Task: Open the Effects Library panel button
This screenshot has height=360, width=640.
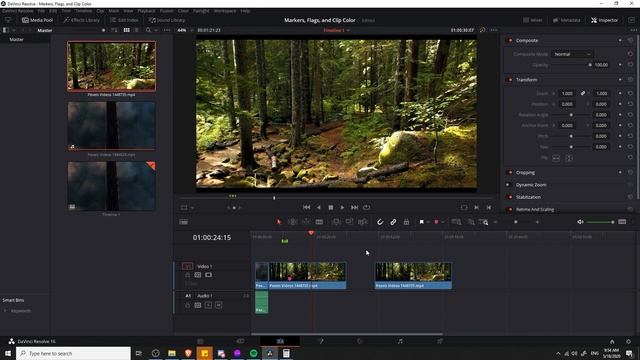Action: (82, 20)
